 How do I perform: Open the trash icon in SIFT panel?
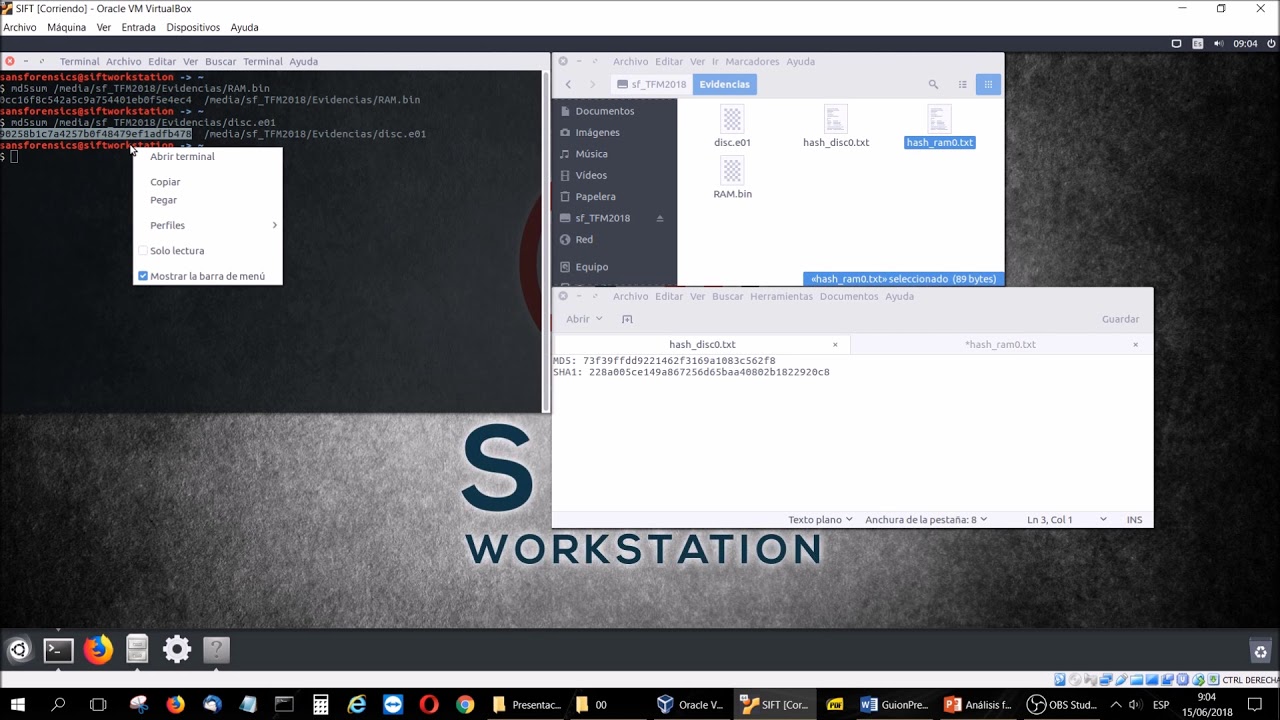click(1260, 651)
